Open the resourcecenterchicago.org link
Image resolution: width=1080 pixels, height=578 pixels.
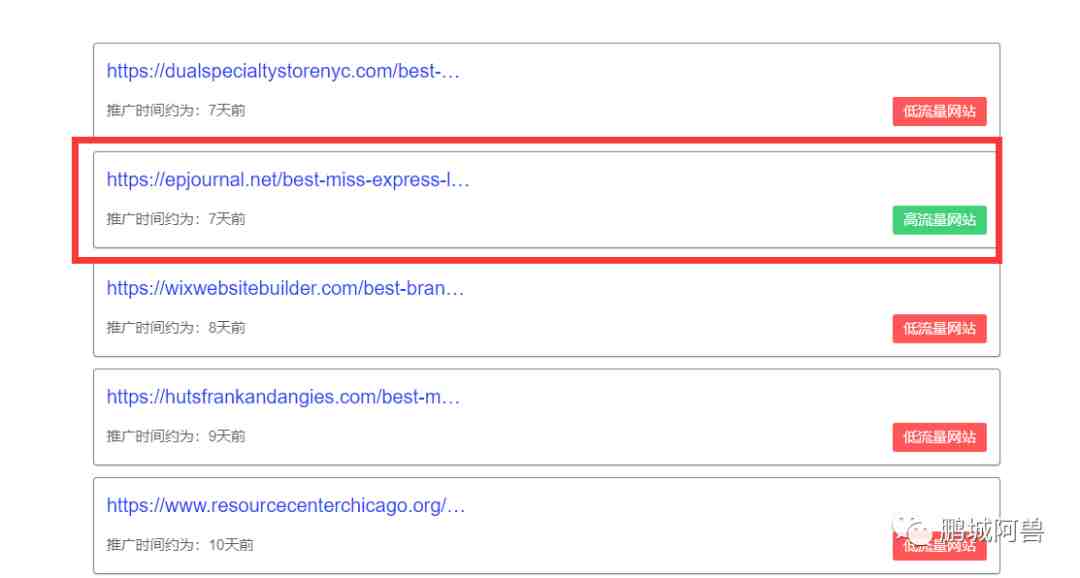286,506
